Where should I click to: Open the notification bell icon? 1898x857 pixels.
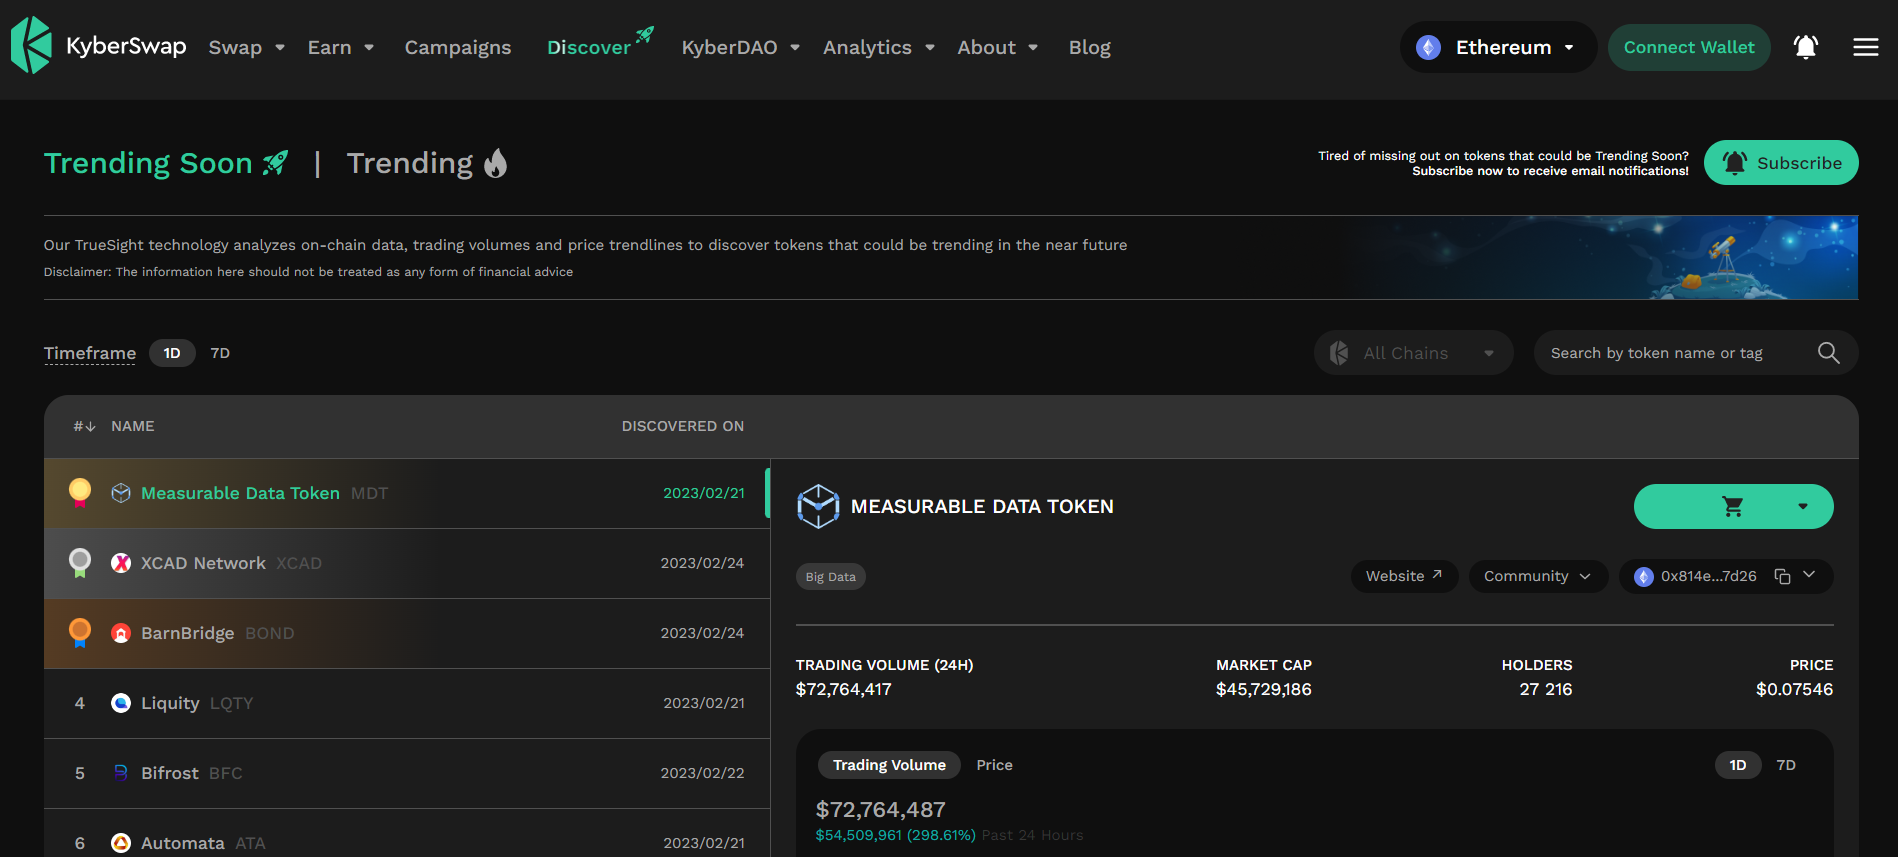pyautogui.click(x=1805, y=47)
